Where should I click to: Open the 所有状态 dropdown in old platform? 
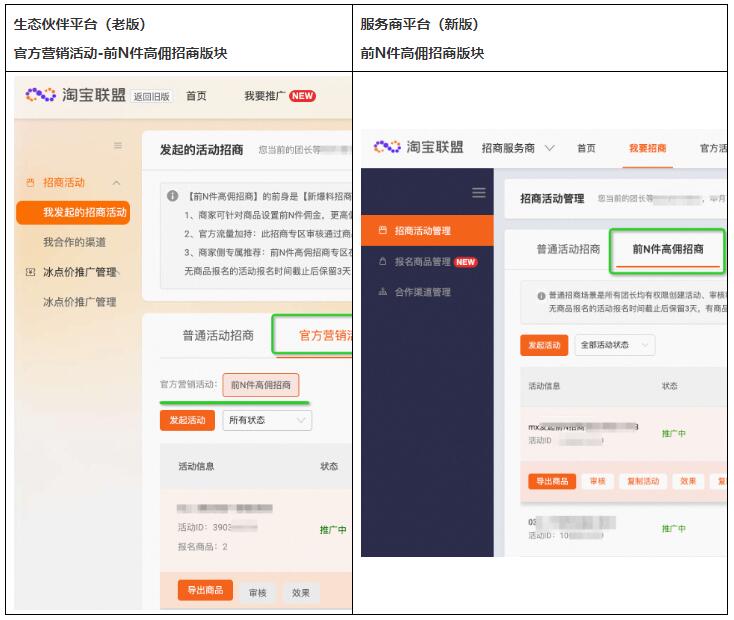pos(267,420)
